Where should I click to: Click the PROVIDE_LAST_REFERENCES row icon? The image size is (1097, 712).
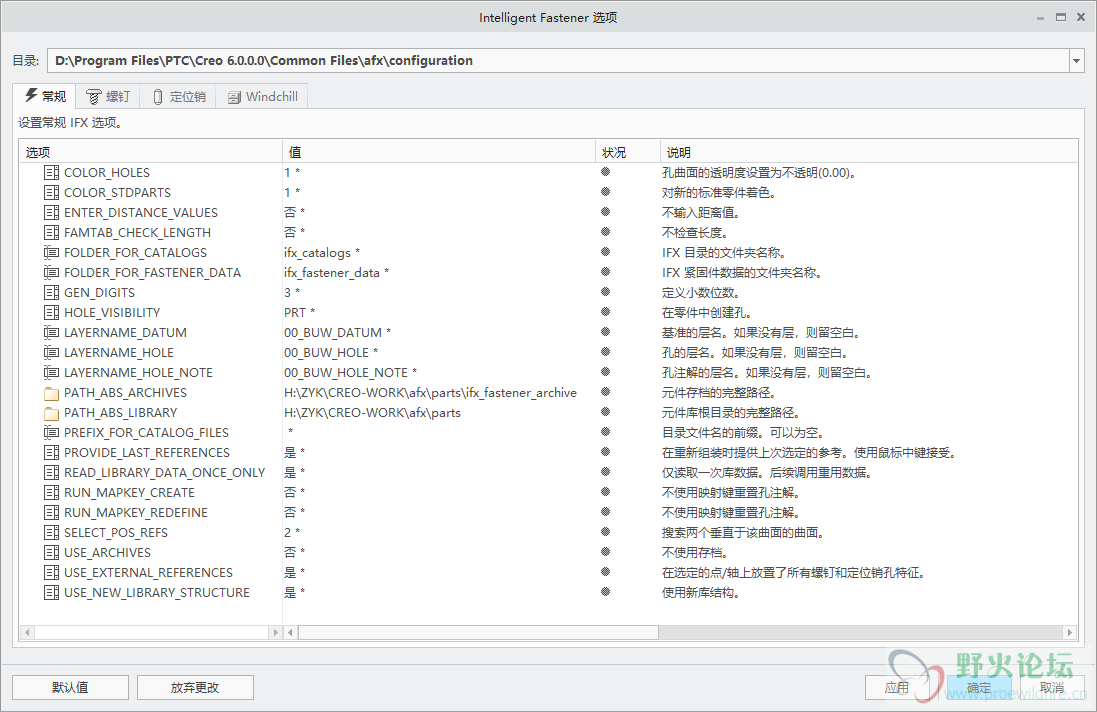click(x=51, y=453)
